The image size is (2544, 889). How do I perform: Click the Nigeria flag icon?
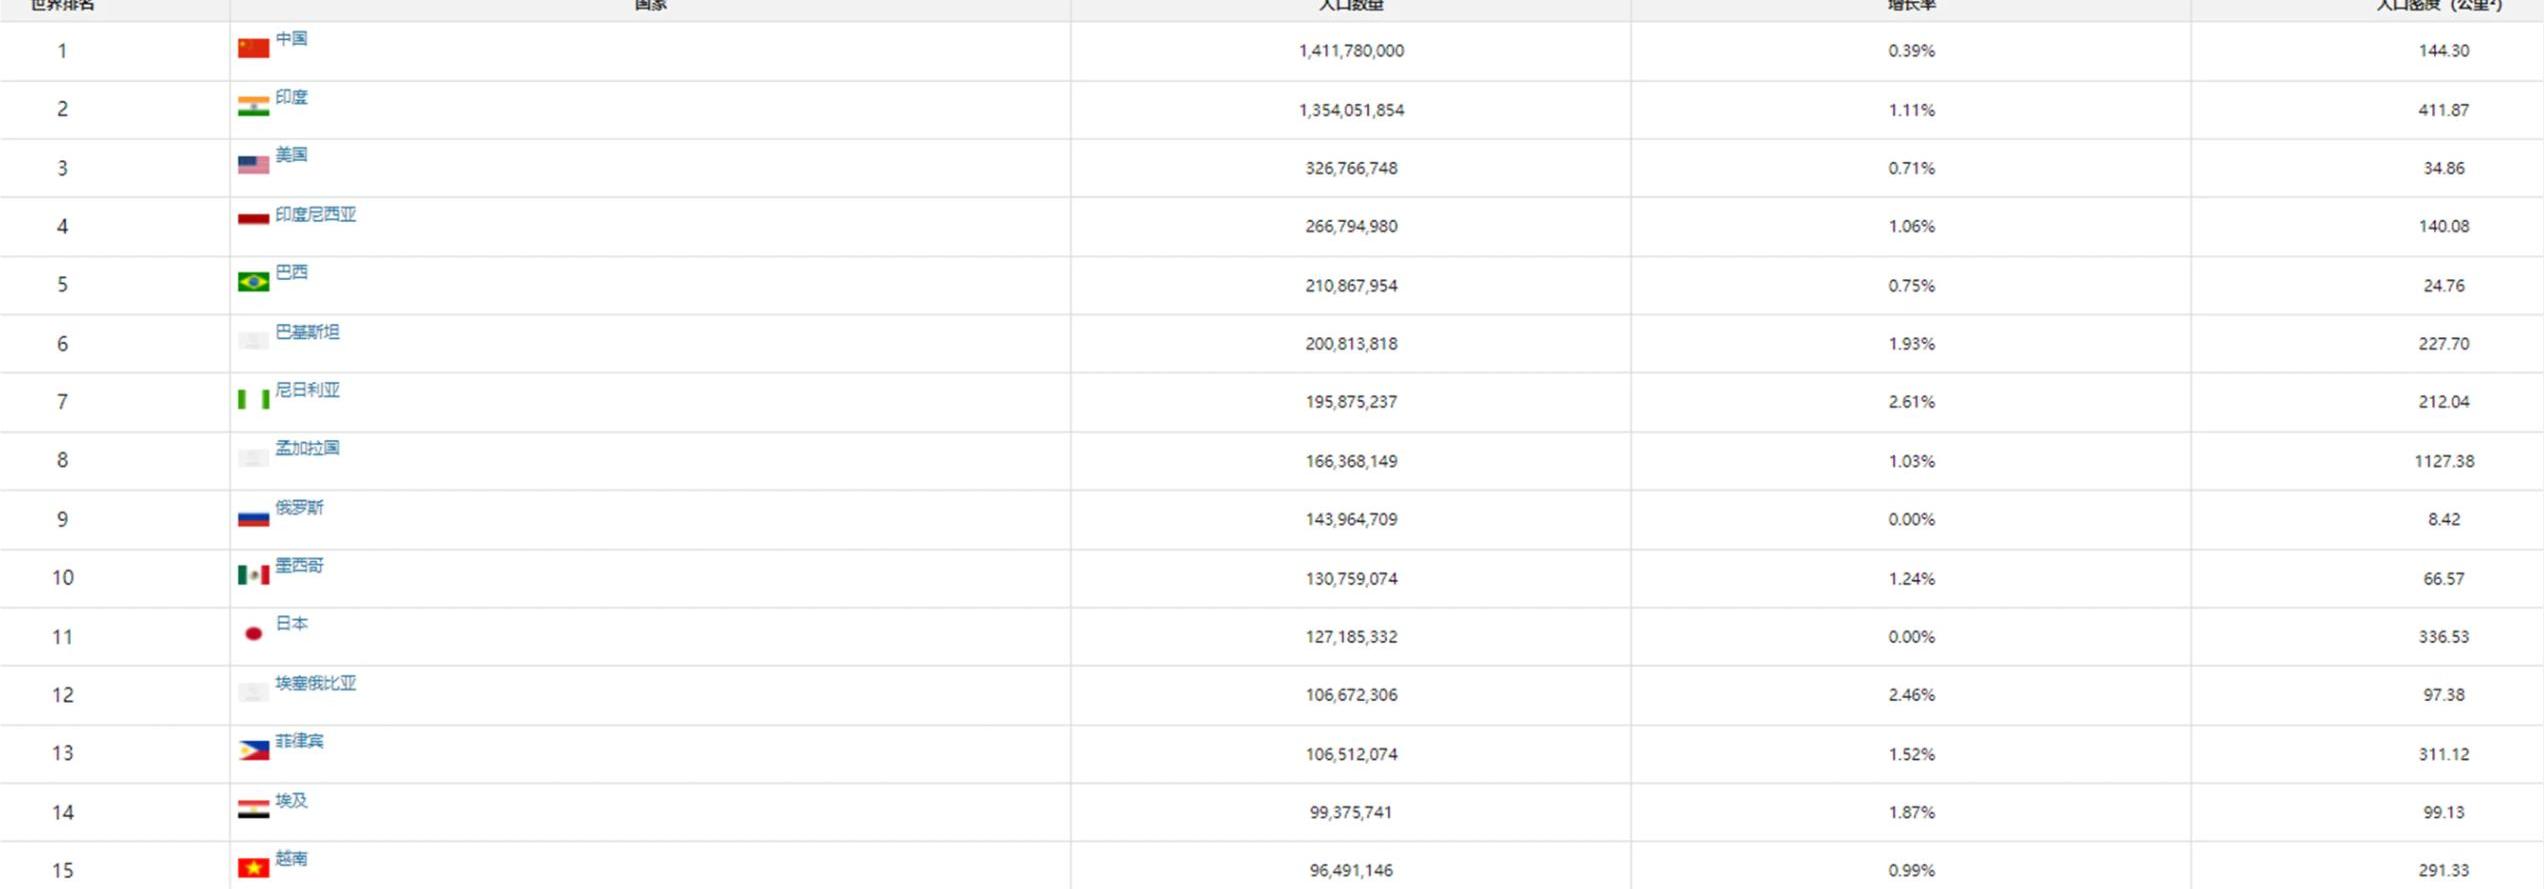point(253,399)
